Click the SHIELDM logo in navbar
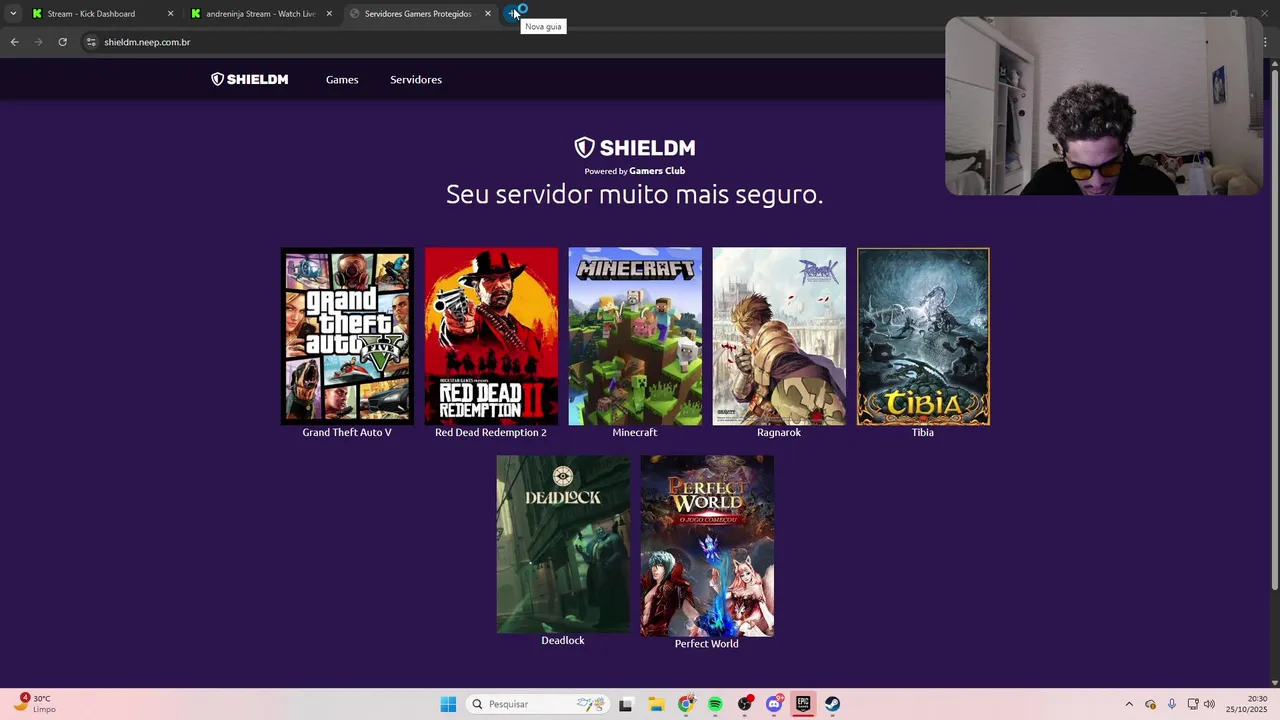This screenshot has width=1280, height=720. point(249,80)
